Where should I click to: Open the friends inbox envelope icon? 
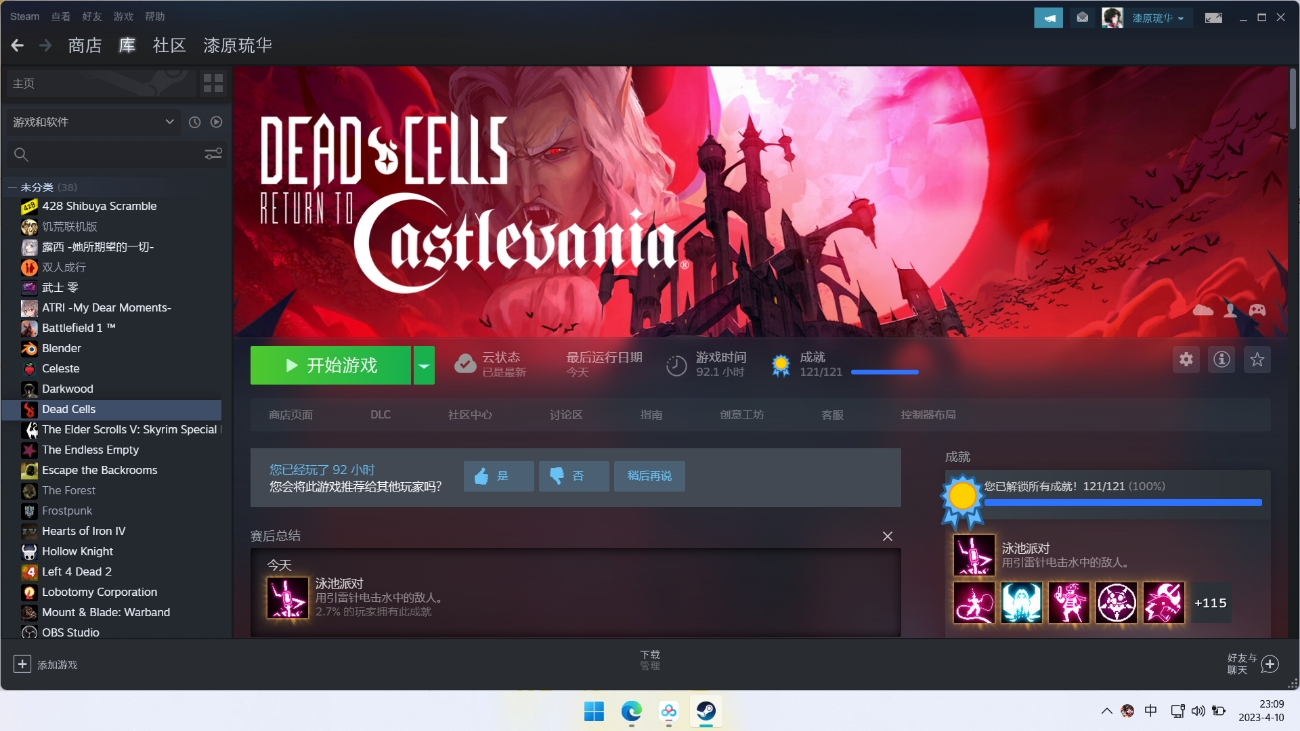(x=1082, y=18)
